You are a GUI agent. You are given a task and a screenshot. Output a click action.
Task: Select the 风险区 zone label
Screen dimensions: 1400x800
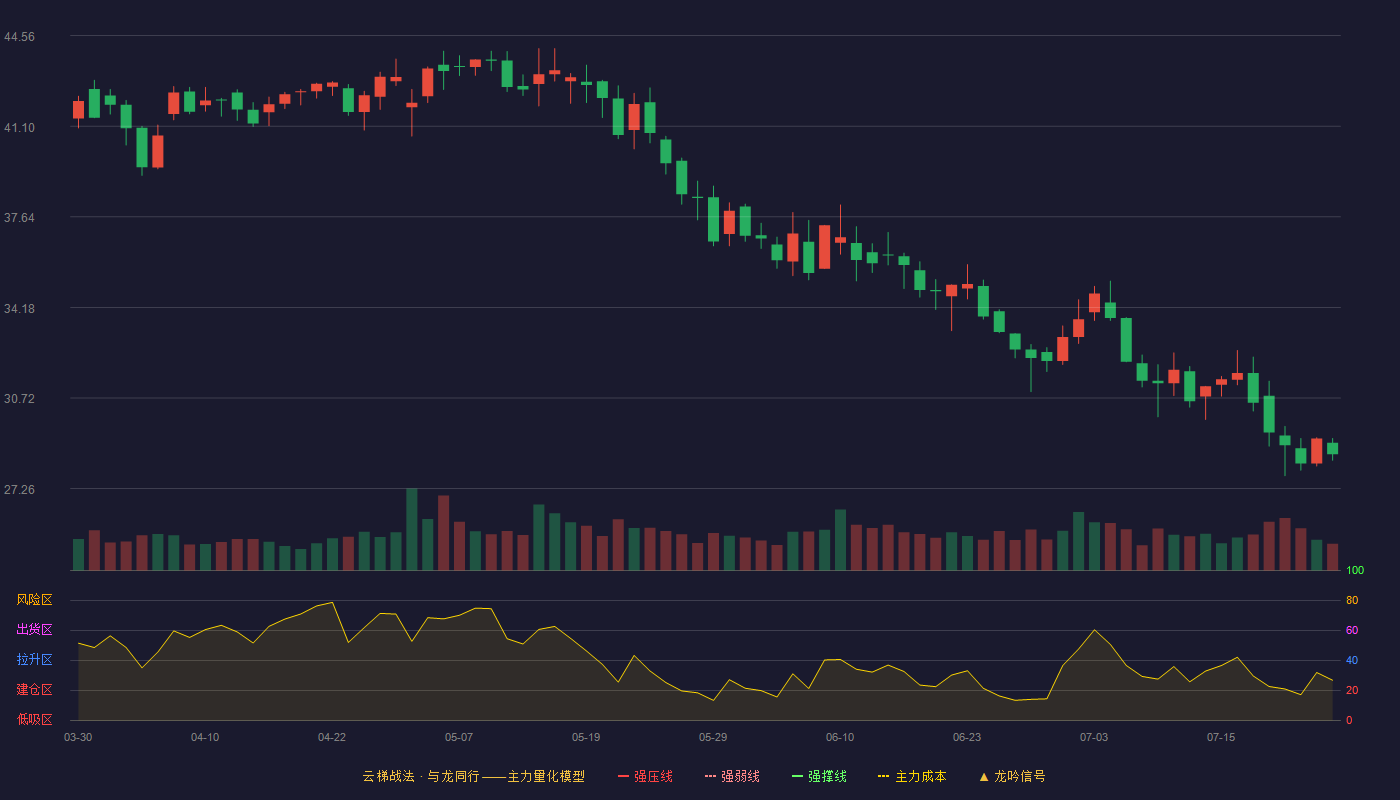[34, 600]
